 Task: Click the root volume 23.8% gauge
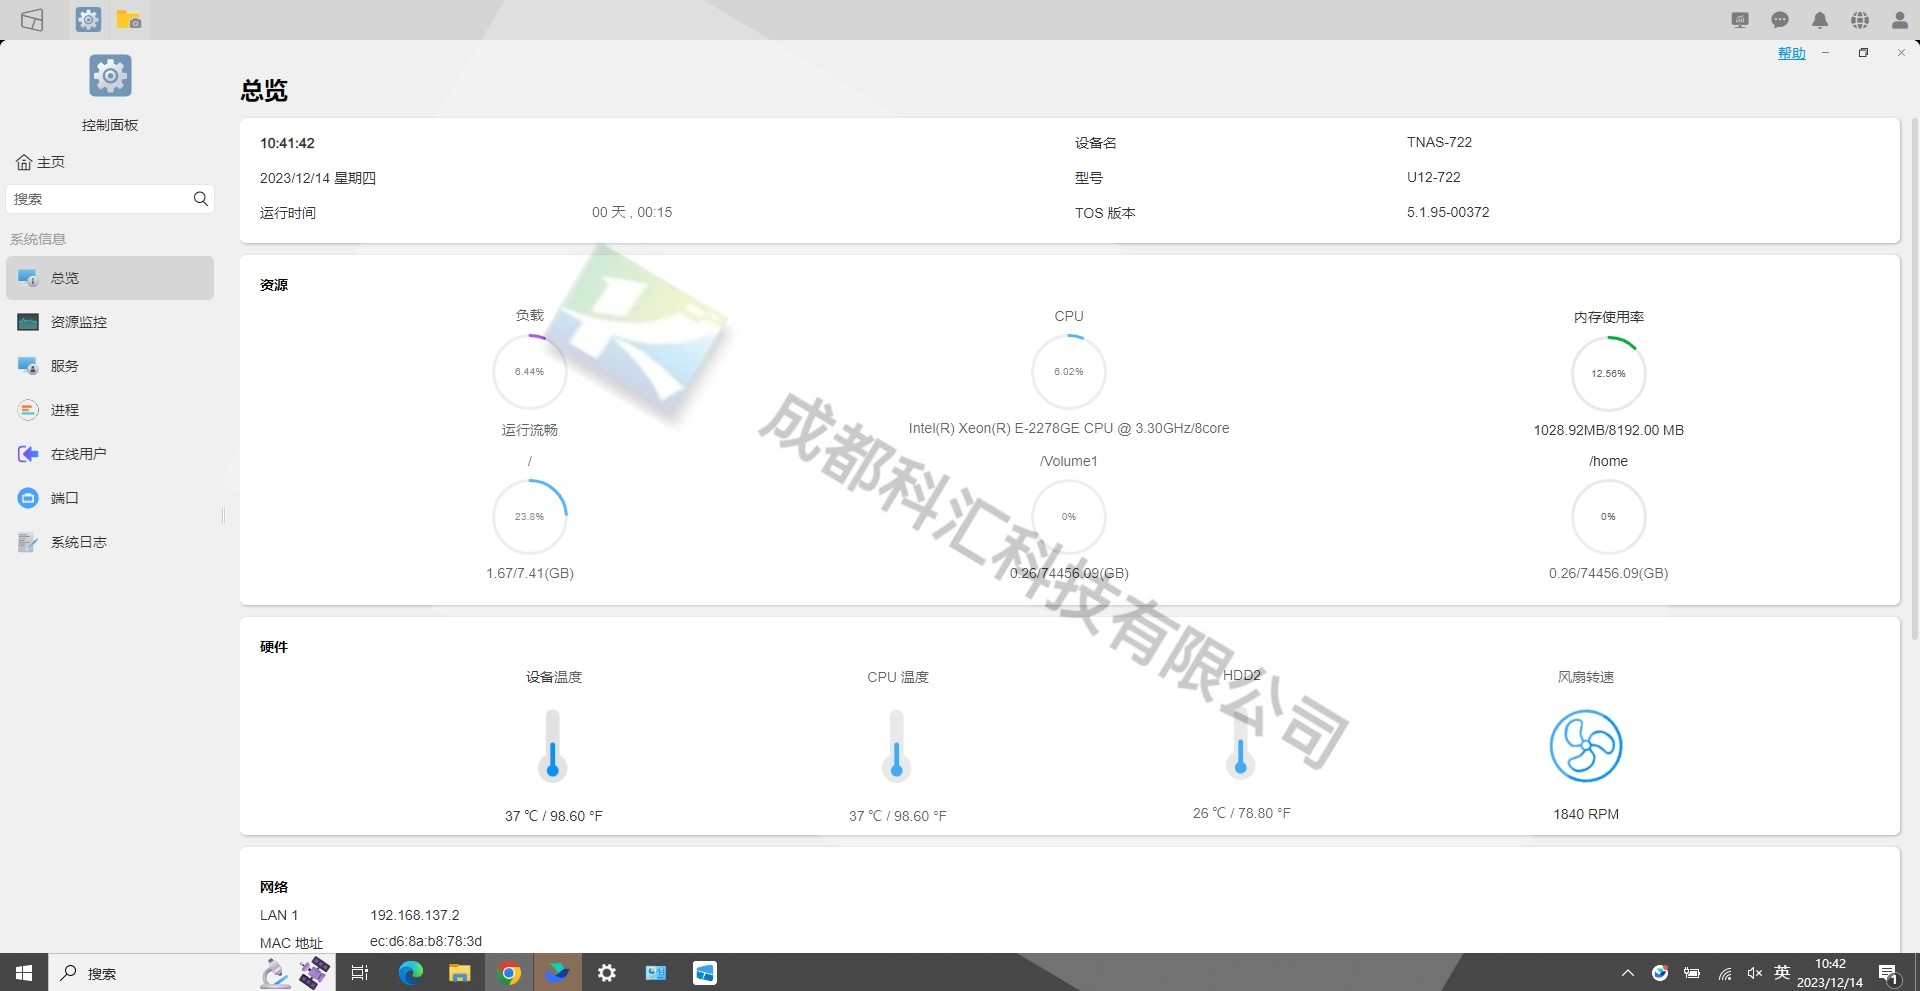click(530, 517)
